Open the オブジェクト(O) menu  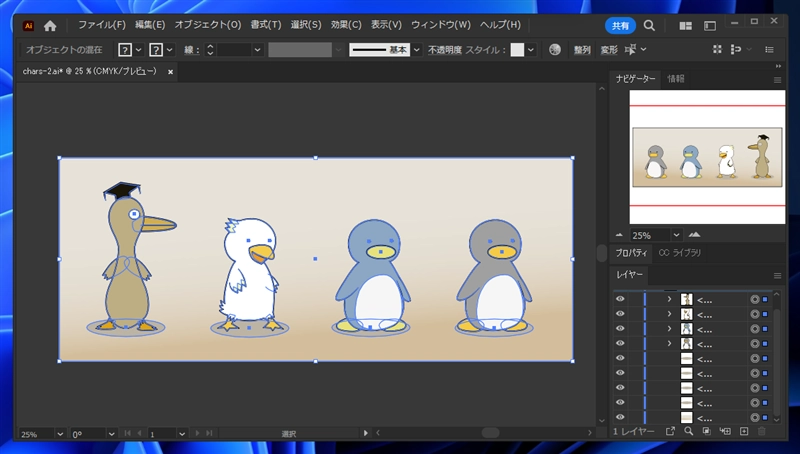tap(208, 25)
